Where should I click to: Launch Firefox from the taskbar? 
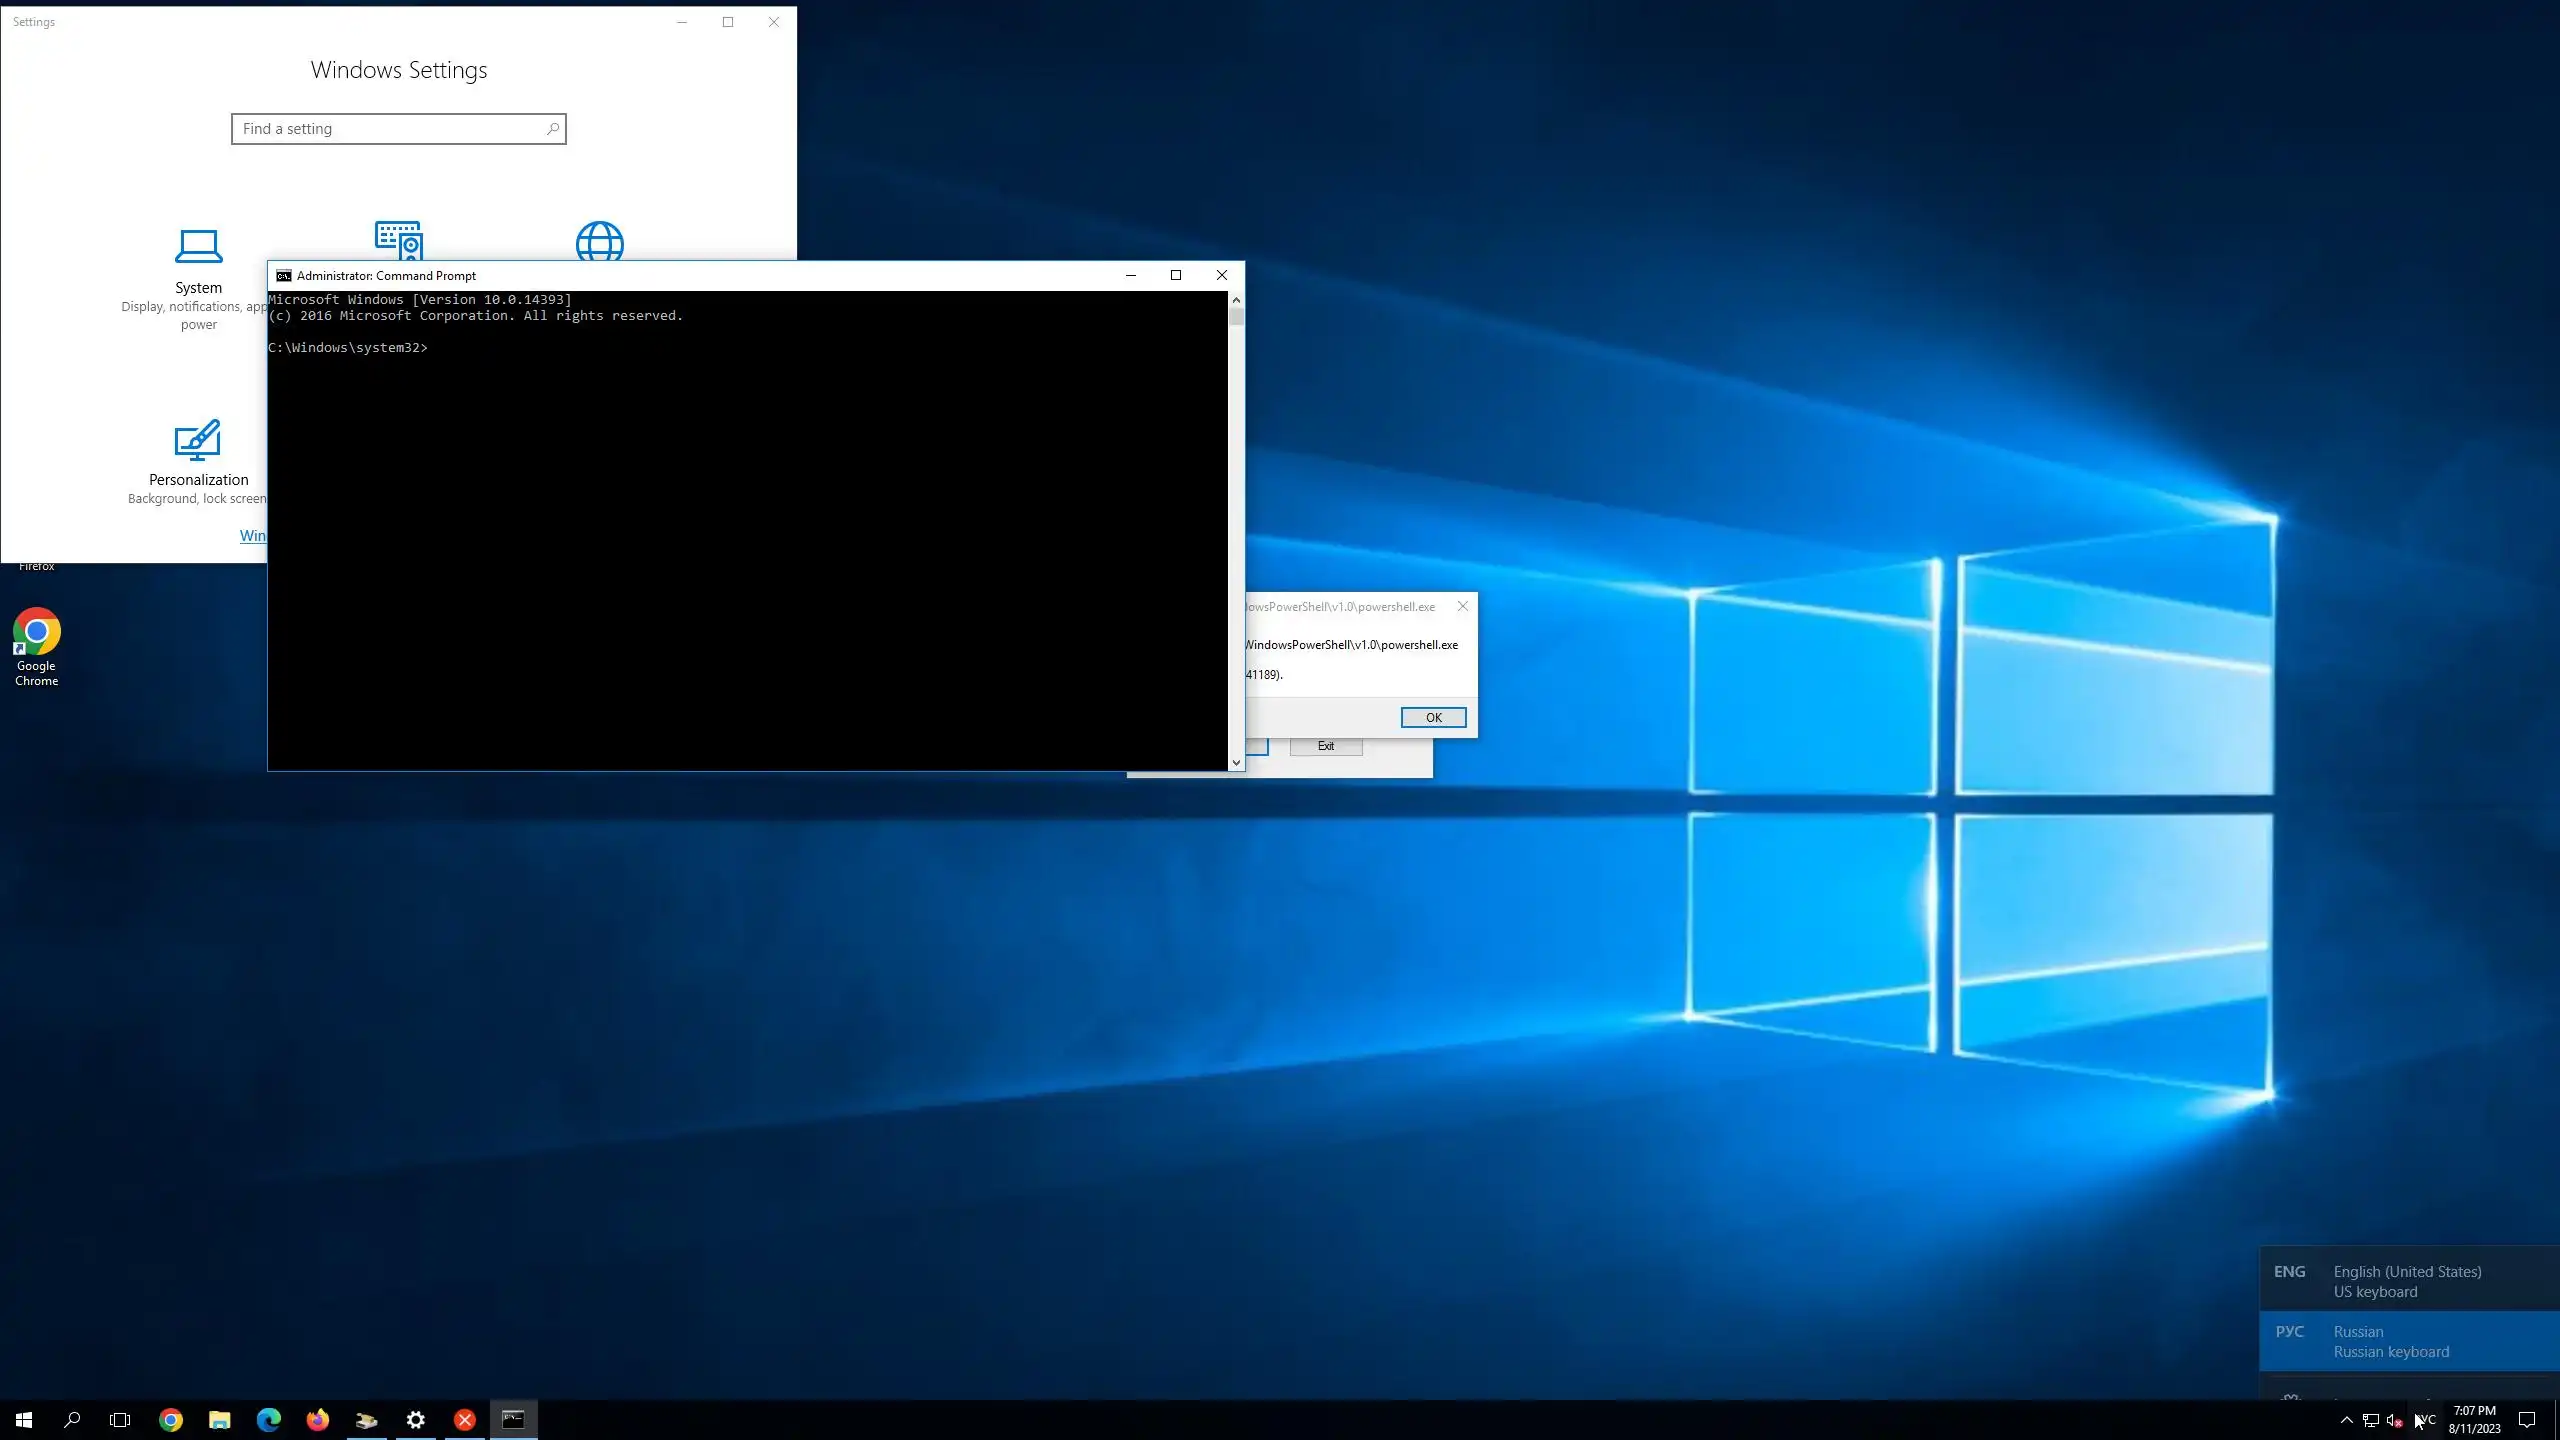(318, 1419)
